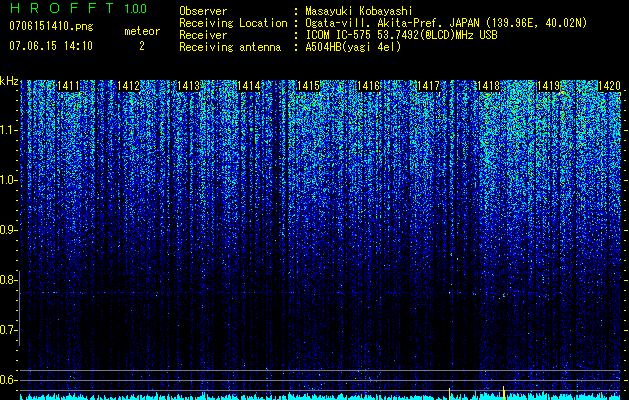Select the filename 0706151410.png

tap(51, 26)
